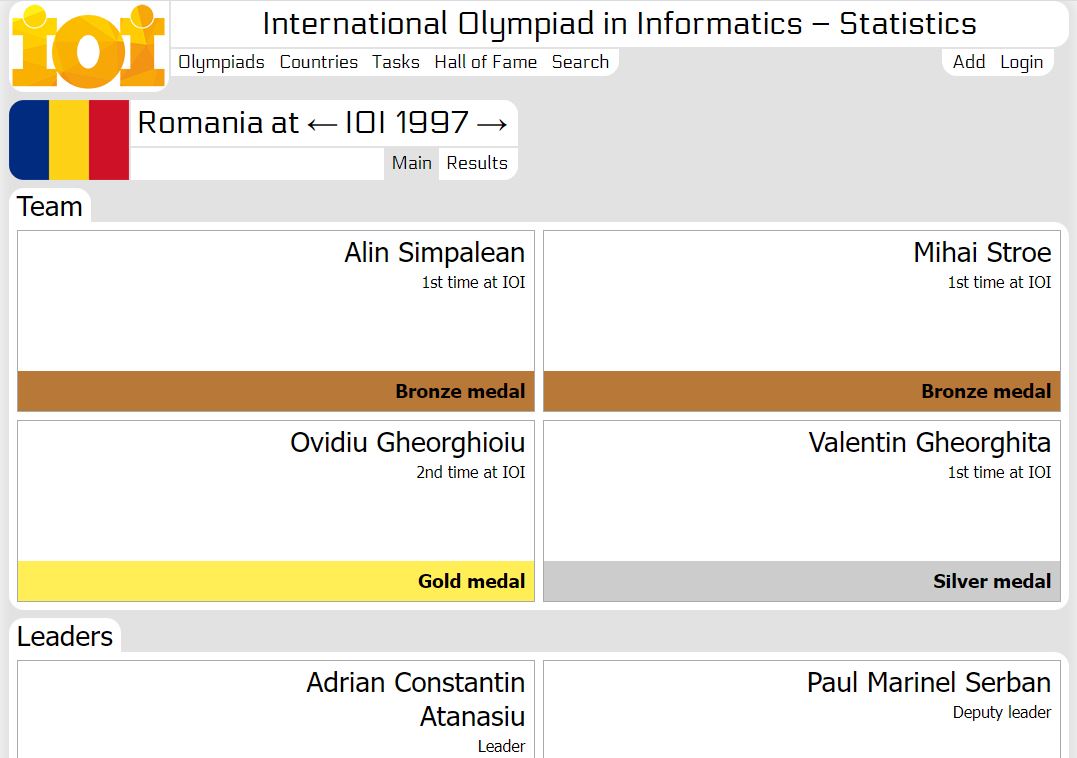This screenshot has width=1077, height=758.
Task: Open the Search page
Action: tap(580, 62)
